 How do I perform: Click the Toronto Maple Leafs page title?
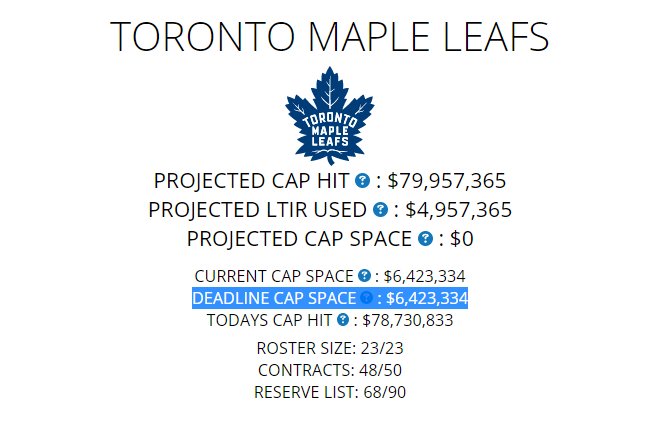click(x=330, y=36)
